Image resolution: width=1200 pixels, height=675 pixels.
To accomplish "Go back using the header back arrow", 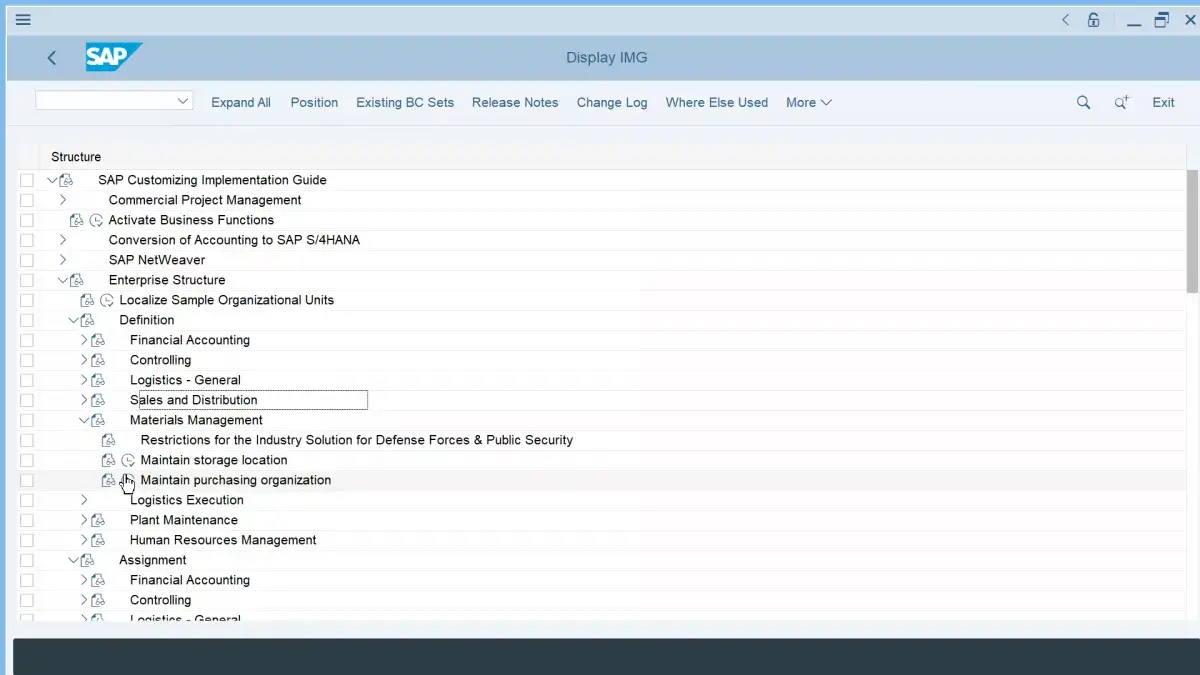I will pyautogui.click(x=52, y=58).
